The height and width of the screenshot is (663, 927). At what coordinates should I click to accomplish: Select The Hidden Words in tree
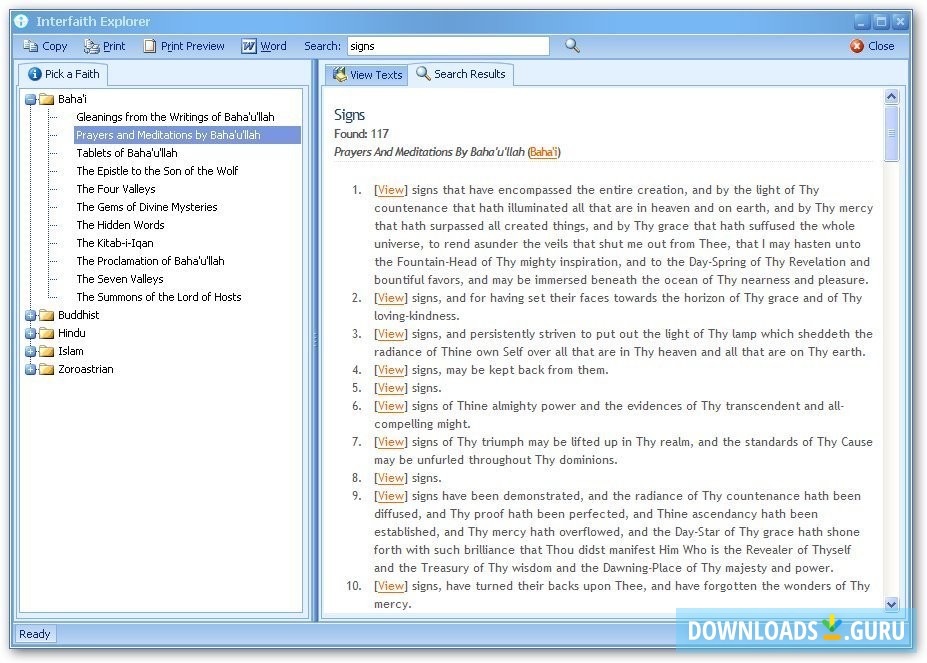point(120,225)
